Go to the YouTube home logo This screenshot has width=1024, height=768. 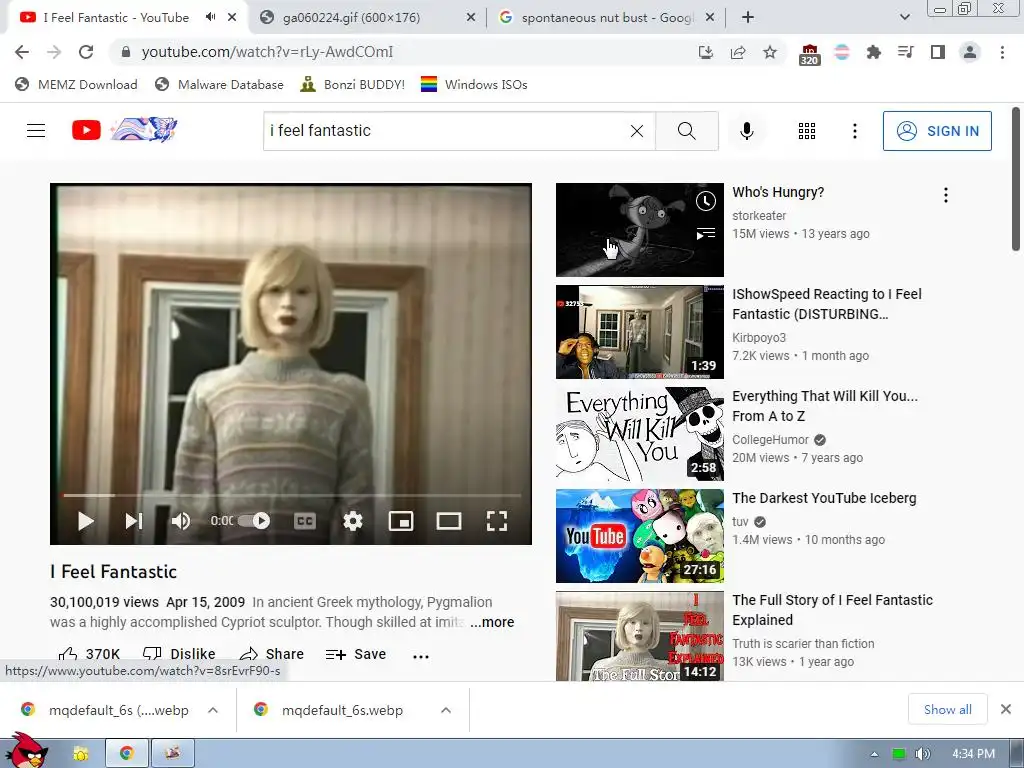click(124, 130)
